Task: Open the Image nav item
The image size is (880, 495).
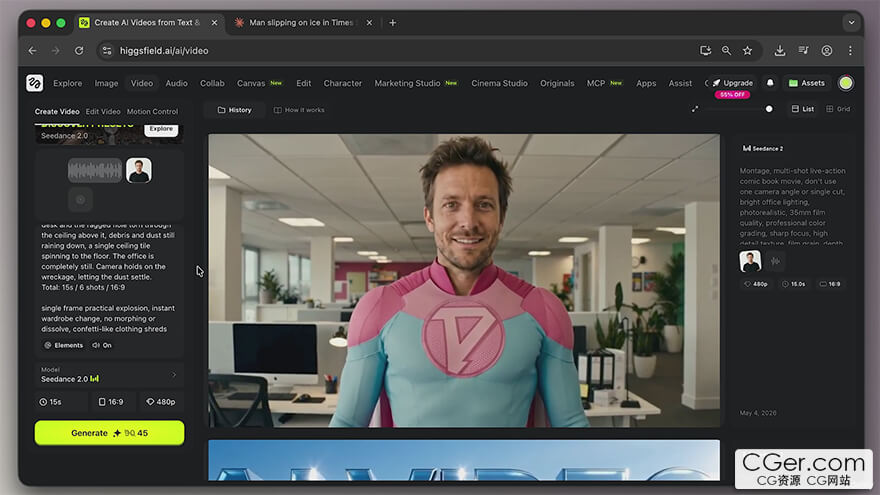Action: point(106,83)
